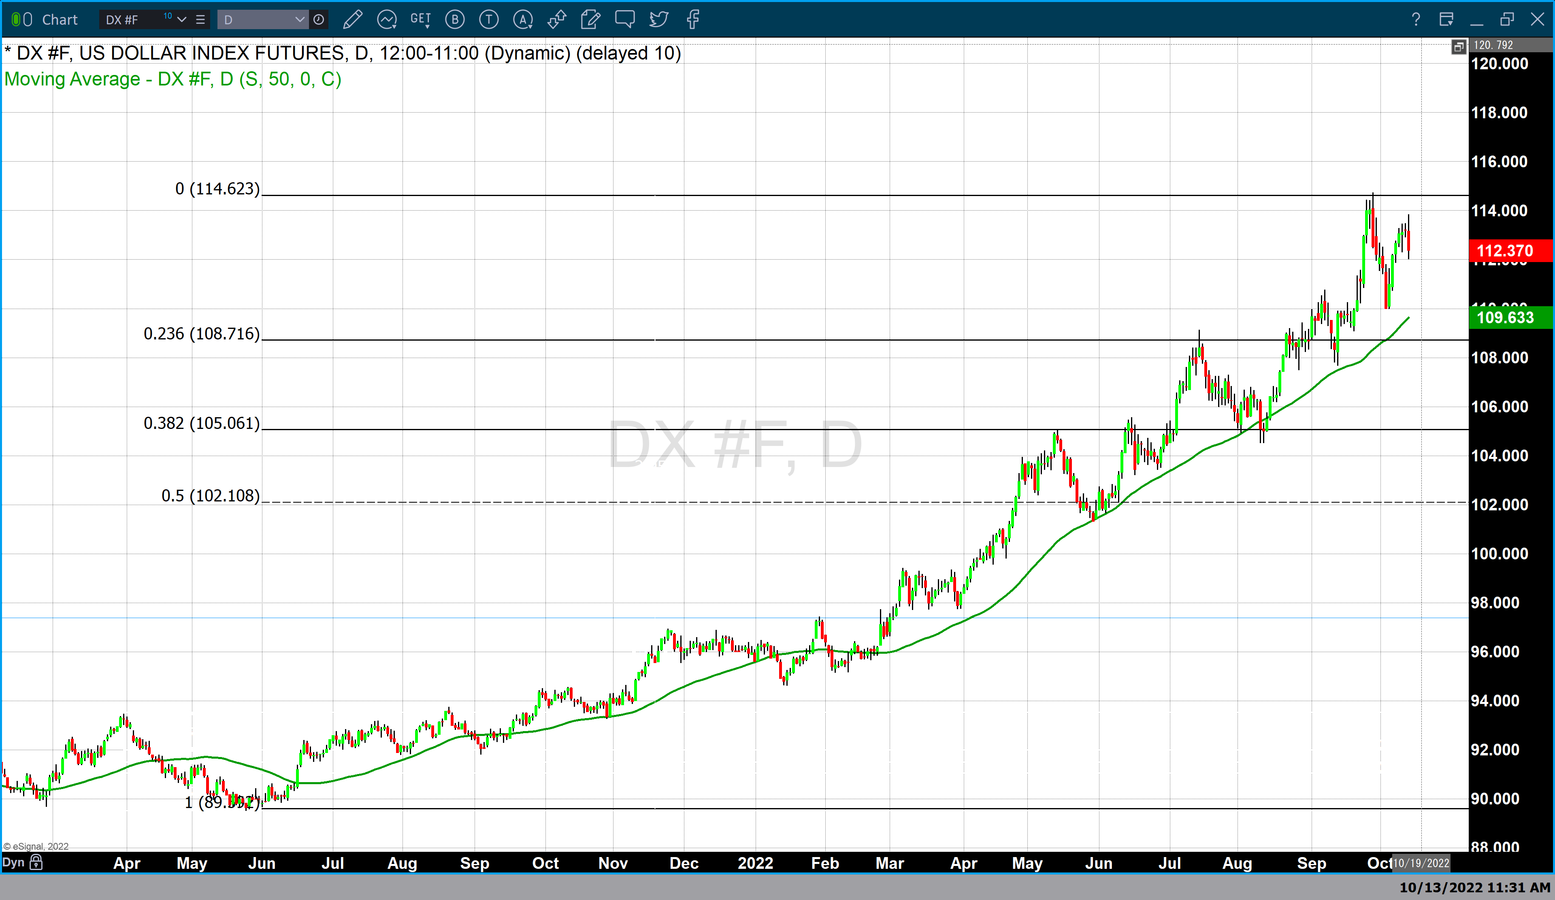Click the GET toolbar icon
Image resolution: width=1555 pixels, height=900 pixels.
pos(421,19)
